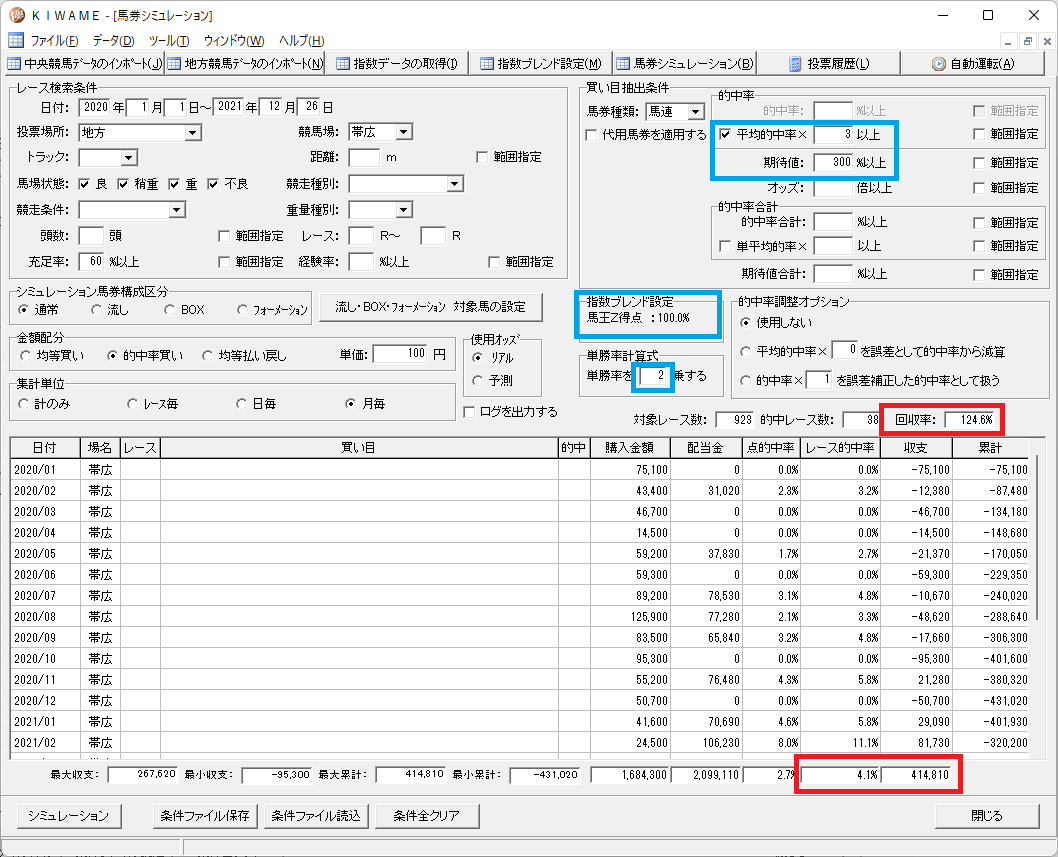Viewport: 1058px width, 857px height.
Task: Expand the 競走種別 dropdown
Action: tap(455, 184)
